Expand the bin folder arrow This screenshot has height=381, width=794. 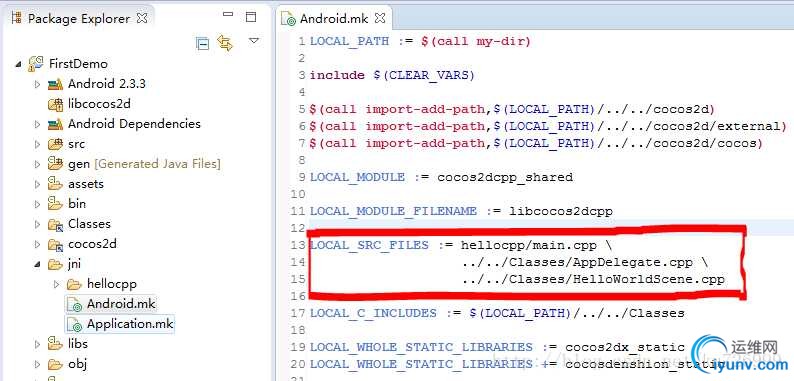pyautogui.click(x=37, y=204)
